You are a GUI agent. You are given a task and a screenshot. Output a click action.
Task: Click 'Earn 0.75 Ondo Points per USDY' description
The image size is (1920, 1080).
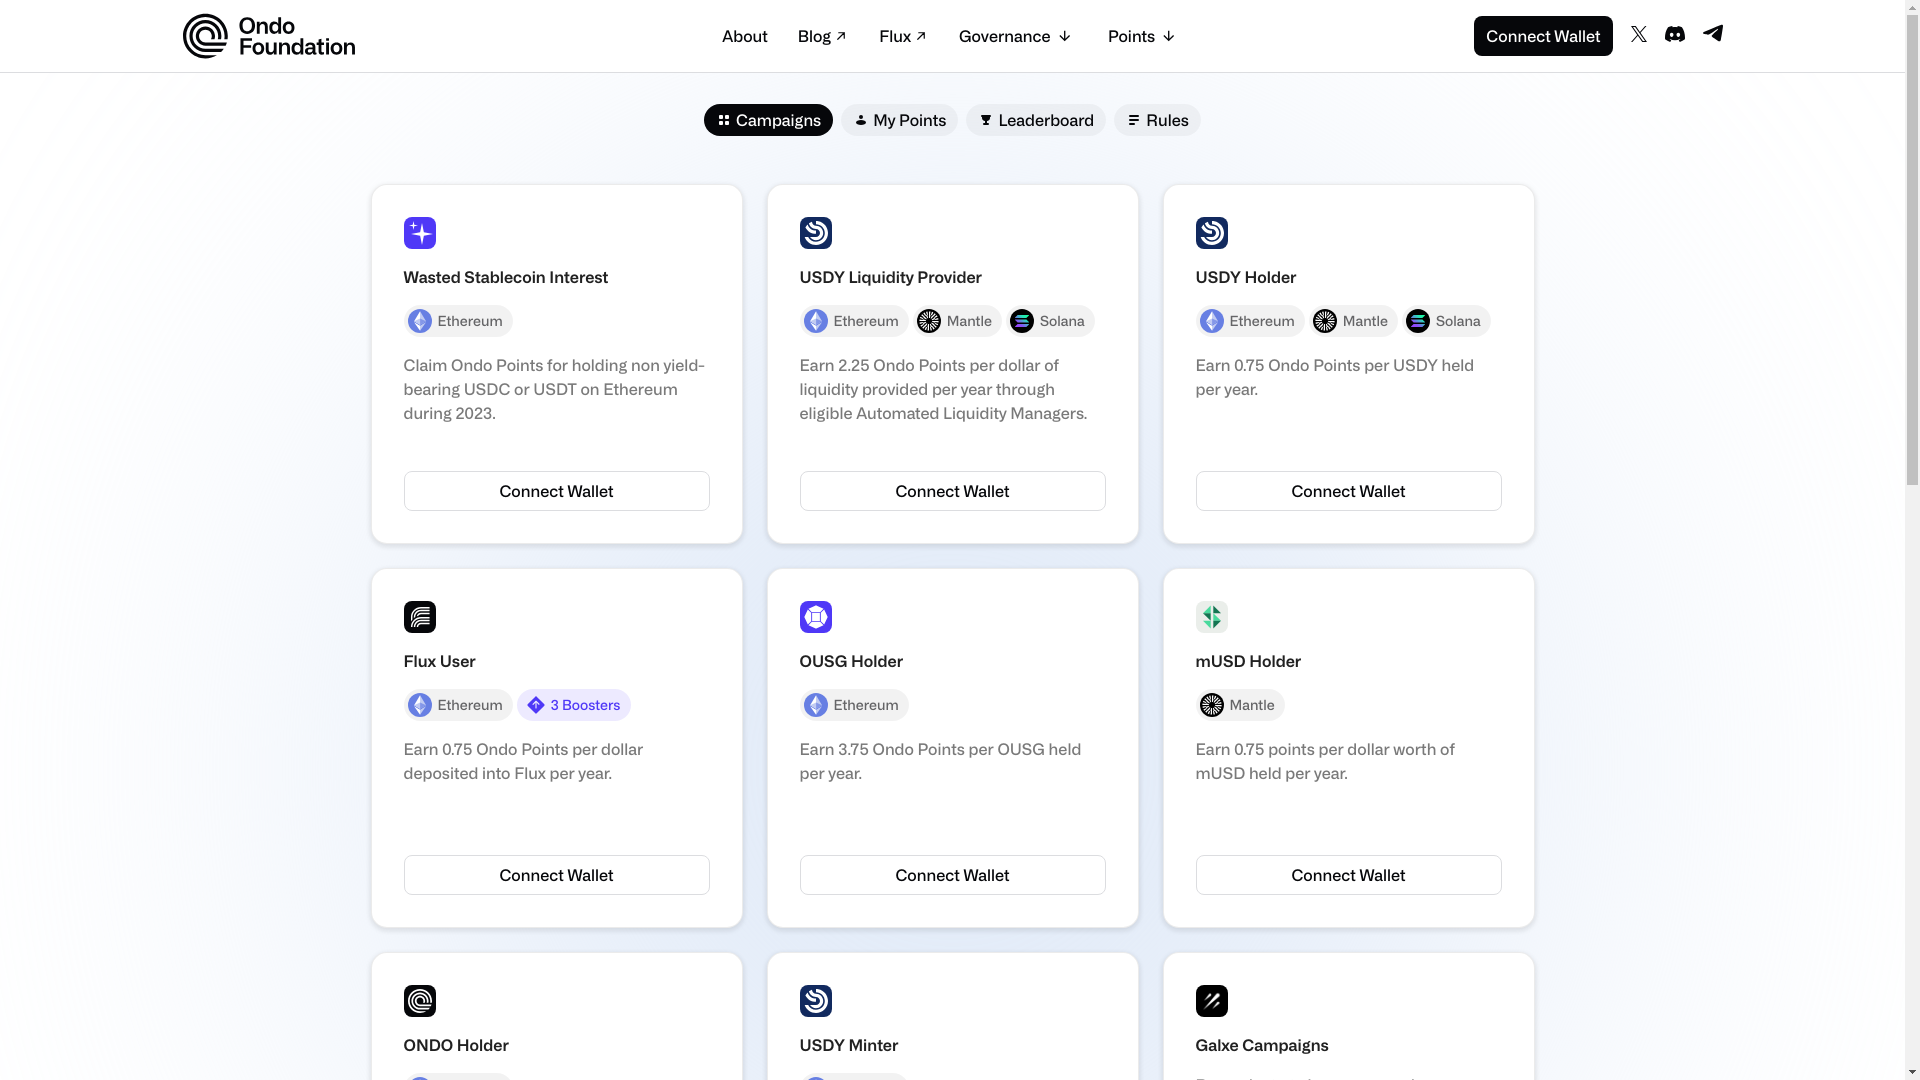pyautogui.click(x=1335, y=377)
